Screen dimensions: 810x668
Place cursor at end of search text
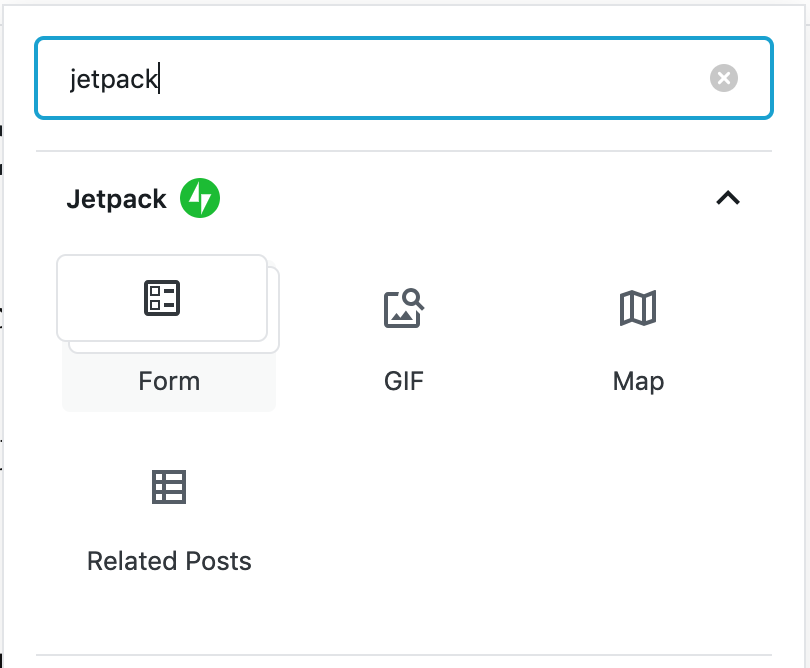tap(160, 79)
